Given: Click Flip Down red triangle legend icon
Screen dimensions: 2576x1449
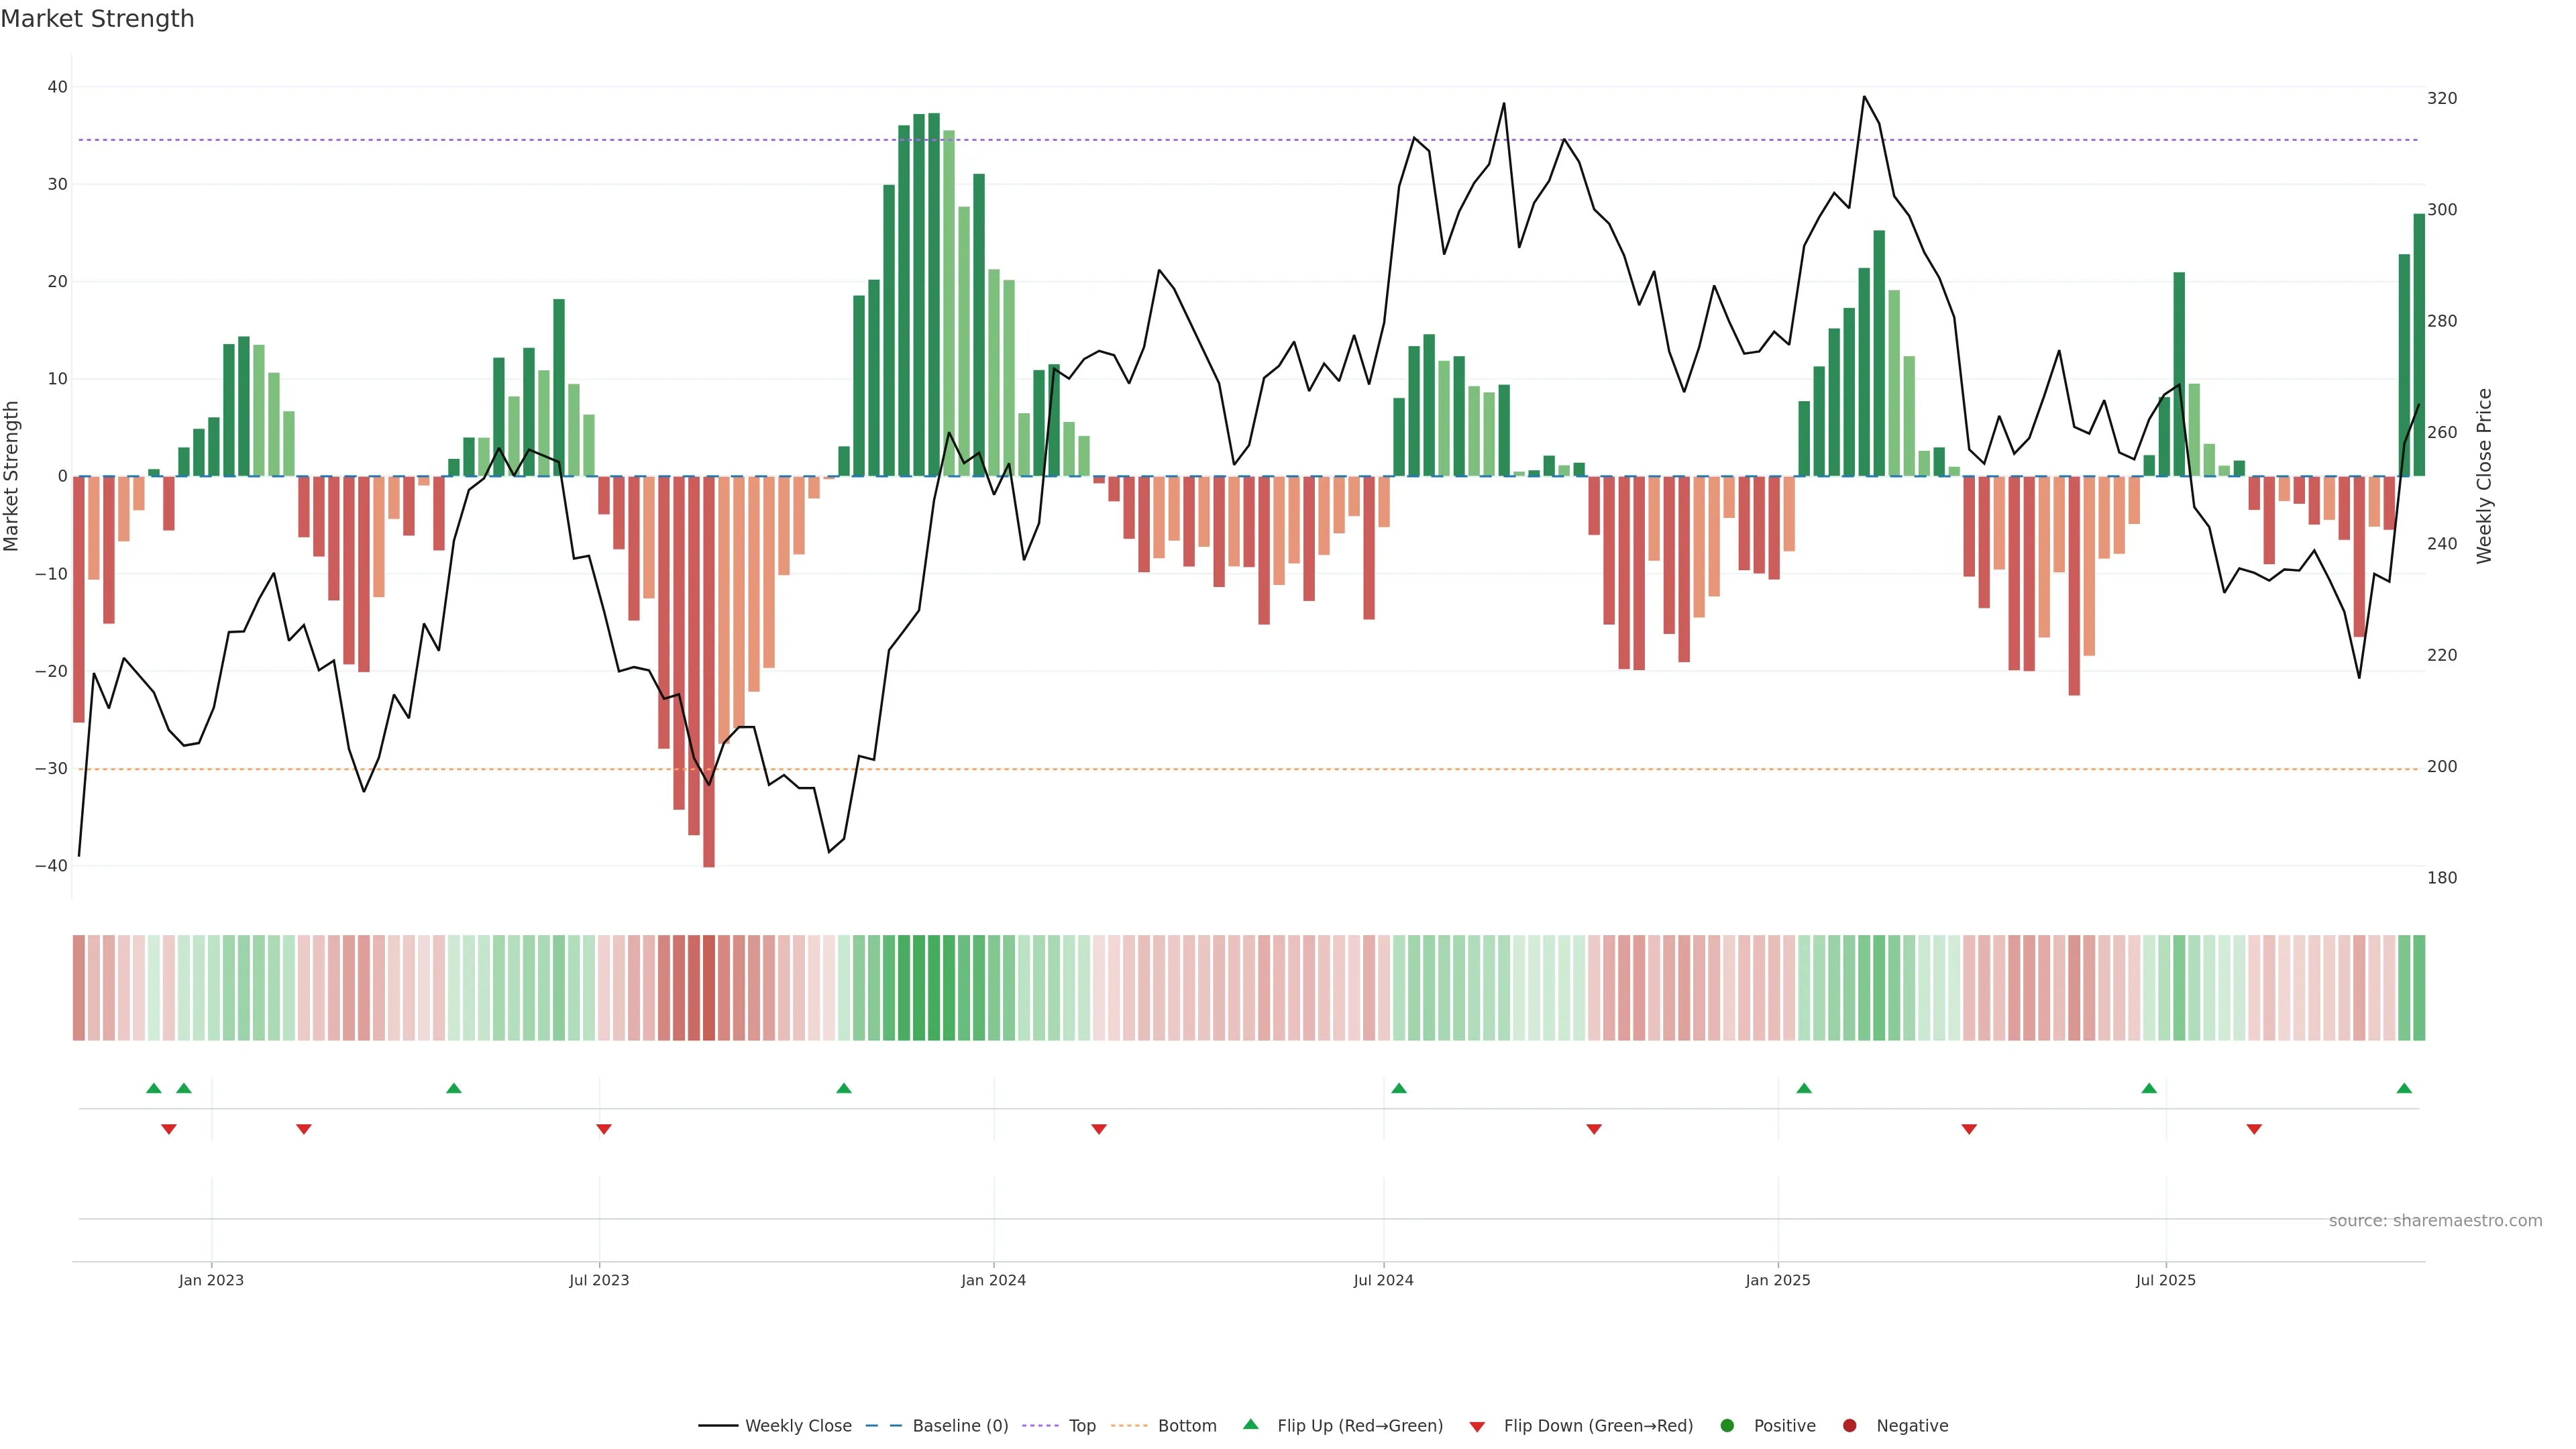Looking at the screenshot, I should 1477,1426.
